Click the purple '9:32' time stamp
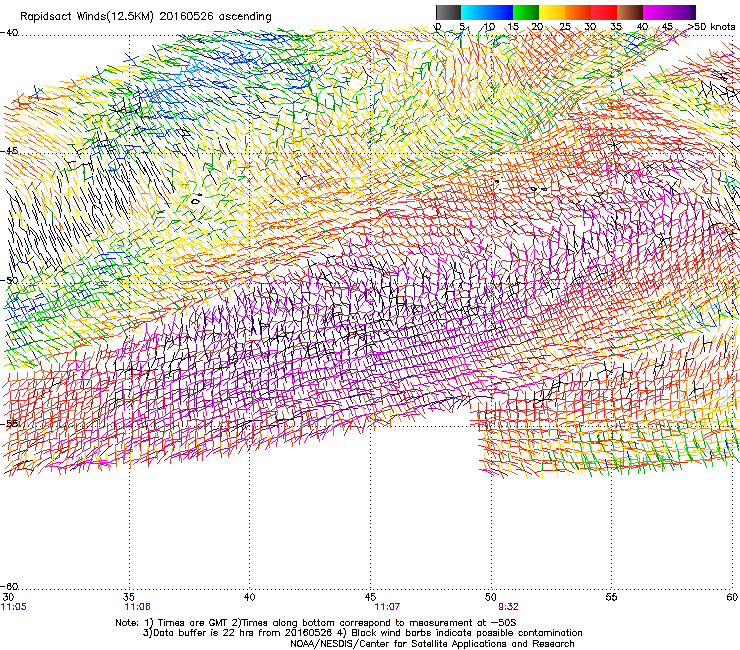This screenshot has width=740, height=650. [x=508, y=607]
